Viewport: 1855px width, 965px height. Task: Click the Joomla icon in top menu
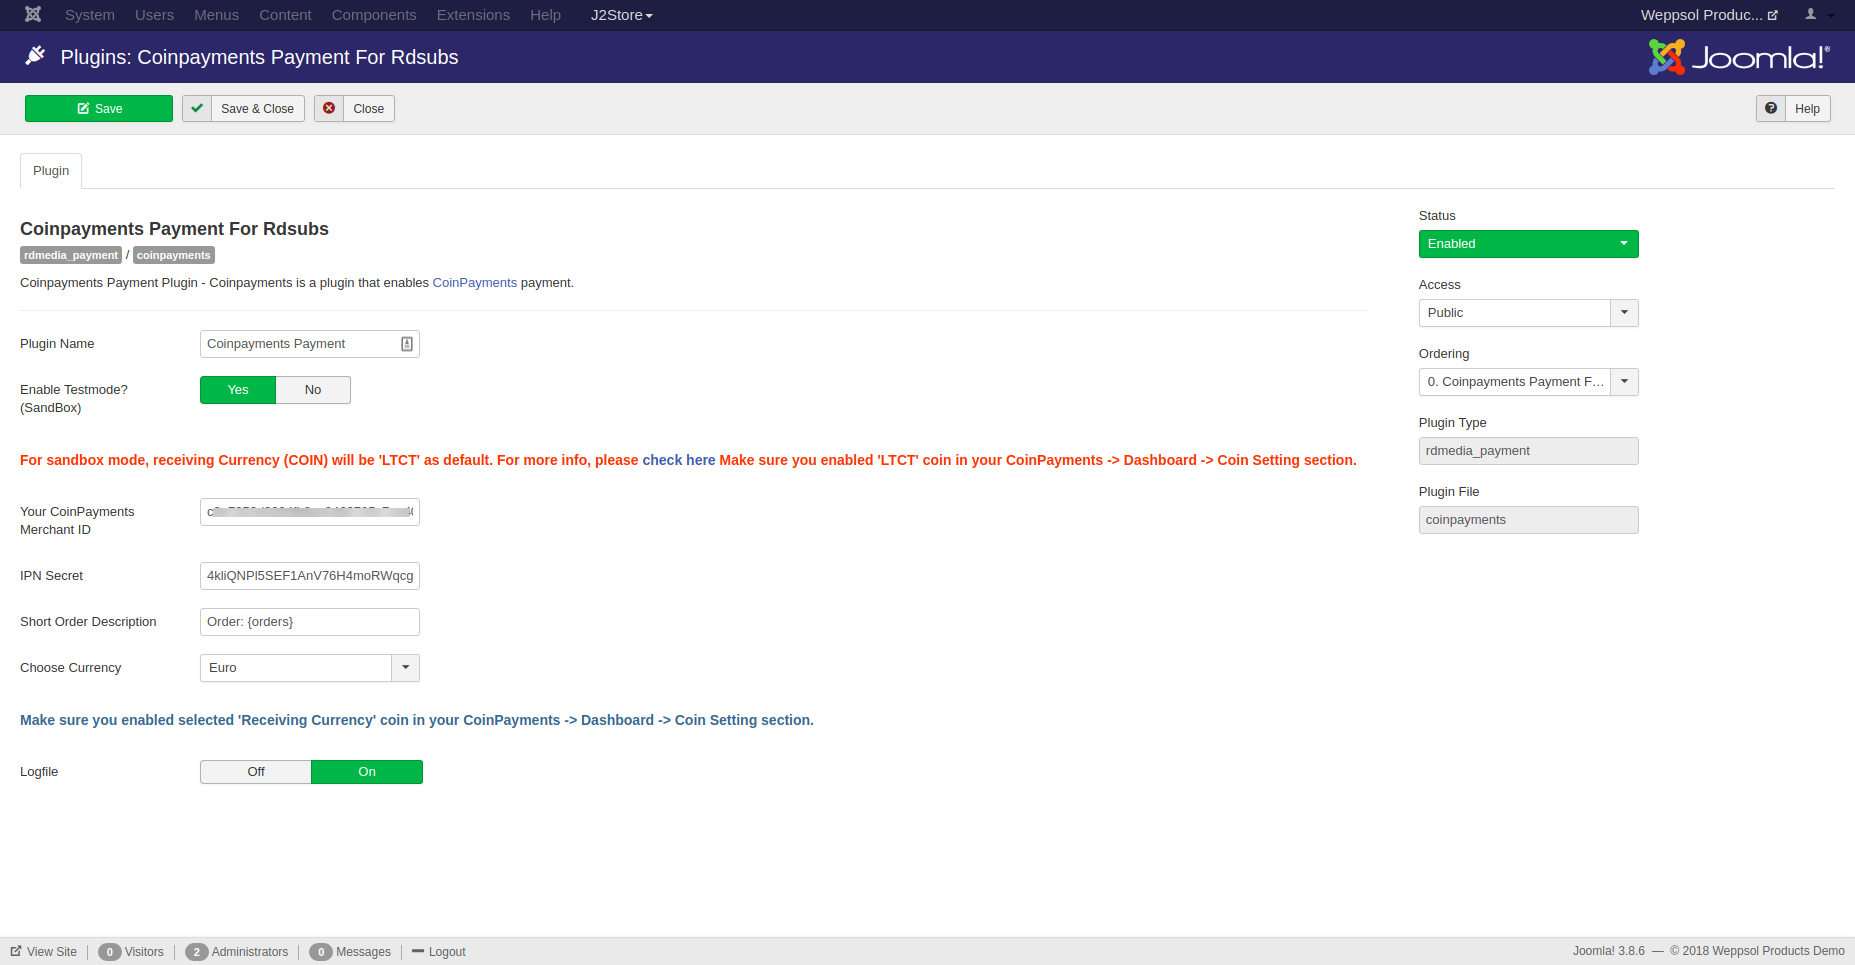[33, 15]
